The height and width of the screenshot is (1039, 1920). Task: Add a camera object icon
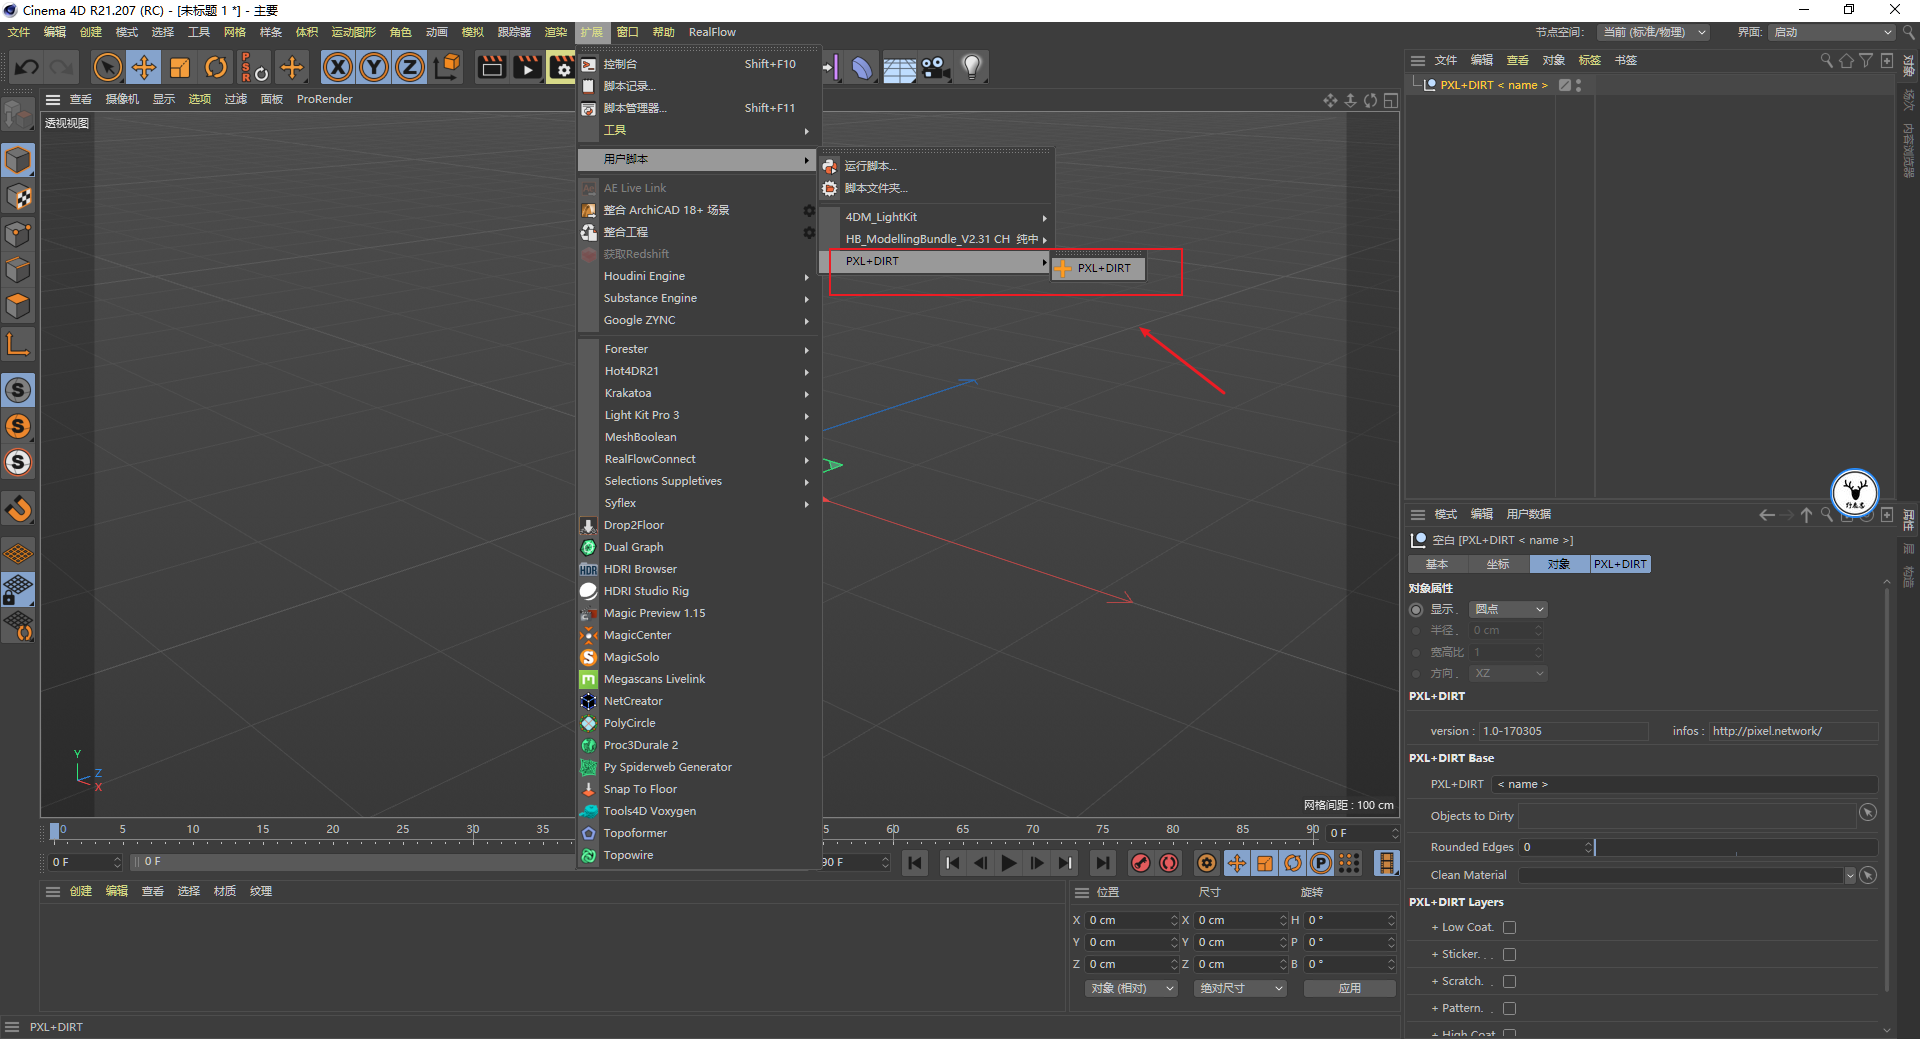935,67
